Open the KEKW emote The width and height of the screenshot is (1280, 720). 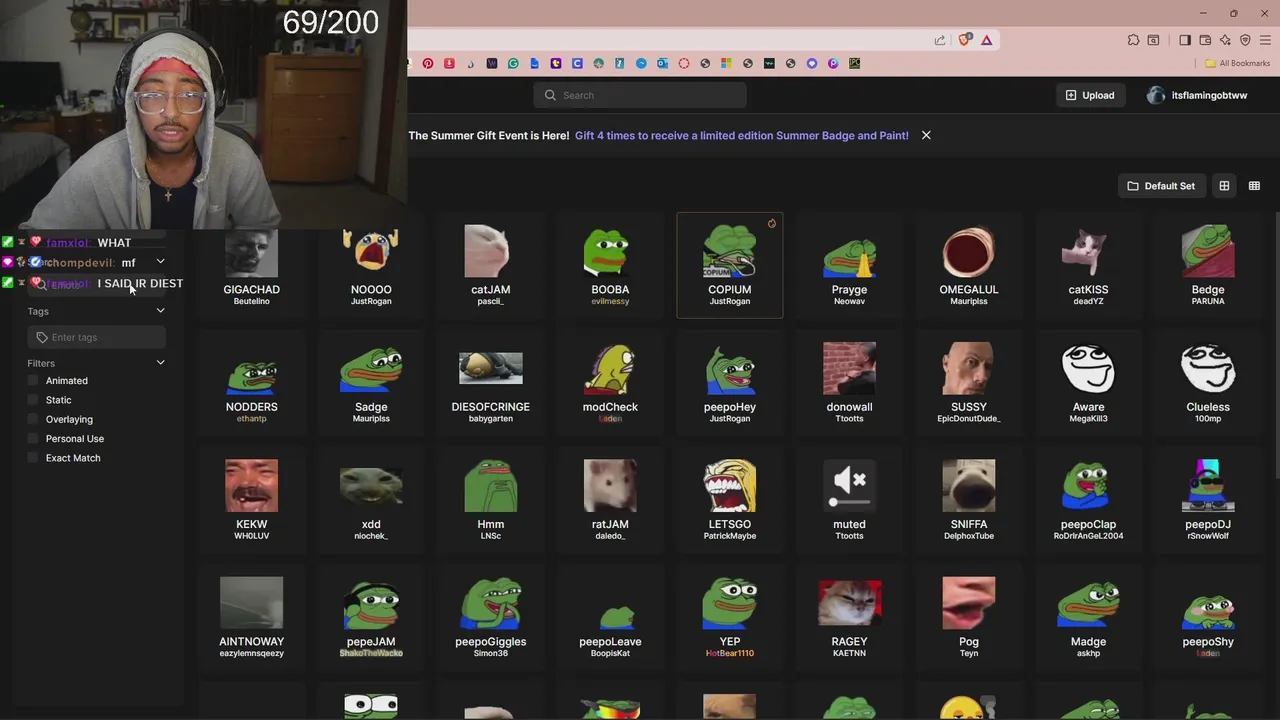251,500
